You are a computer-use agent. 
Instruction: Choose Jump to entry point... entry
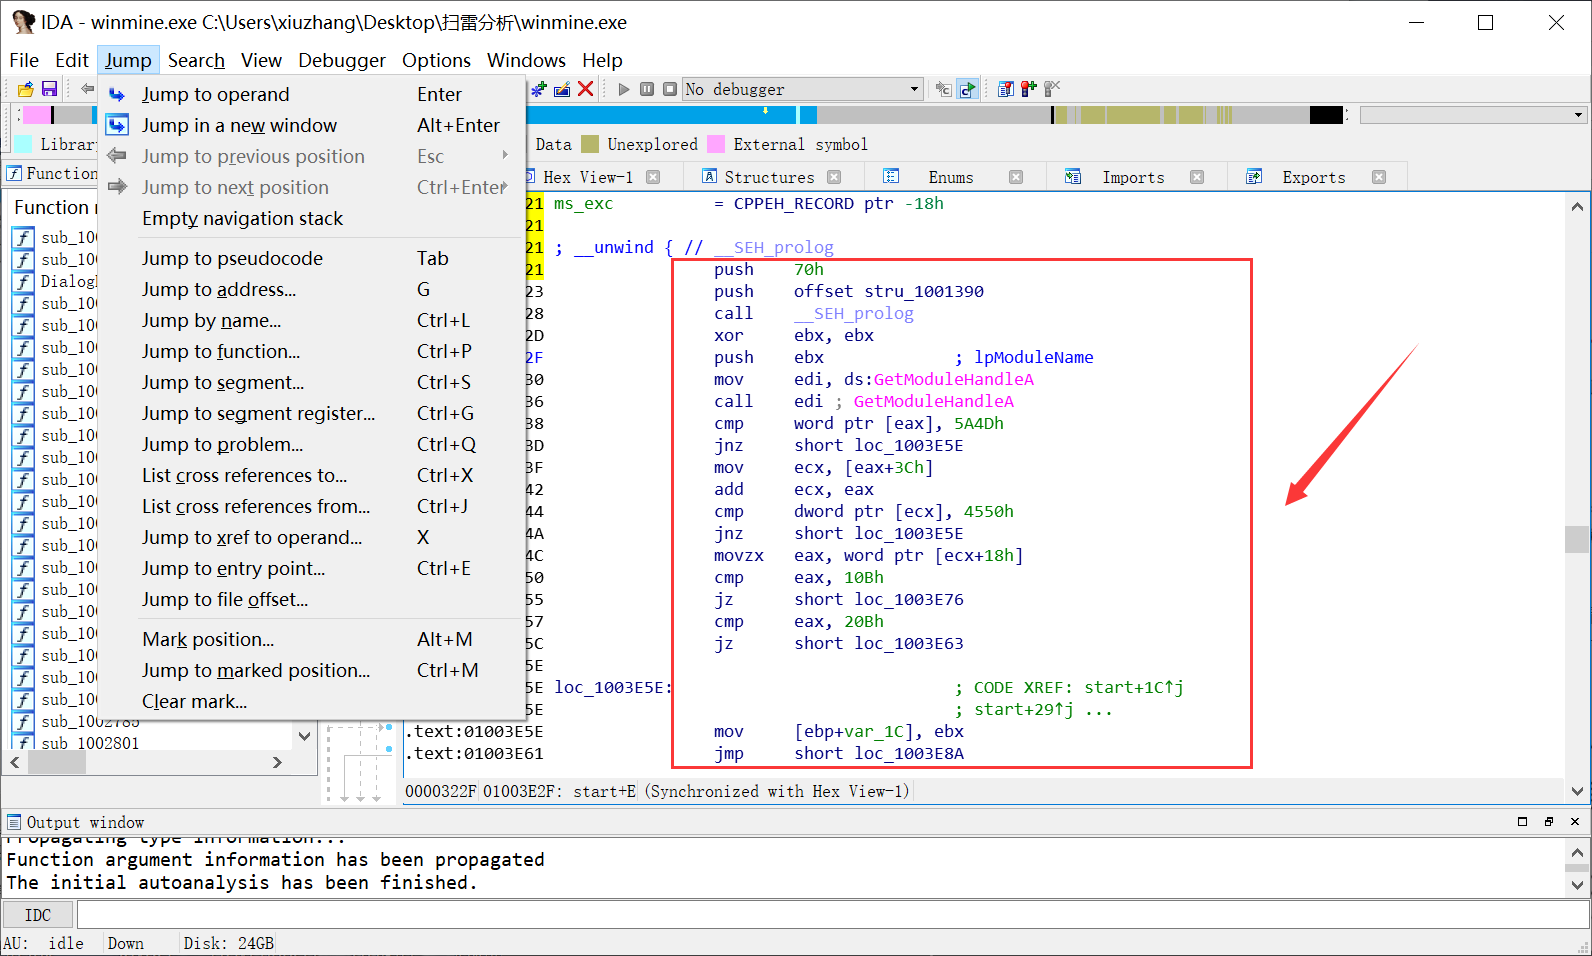coord(312,568)
